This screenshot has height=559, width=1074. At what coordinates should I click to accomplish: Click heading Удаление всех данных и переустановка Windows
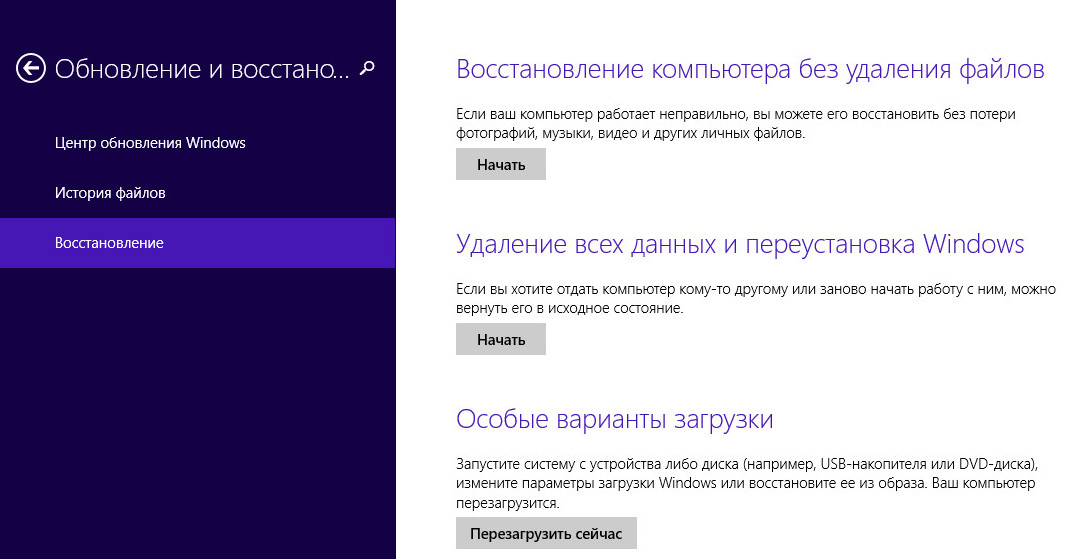740,244
